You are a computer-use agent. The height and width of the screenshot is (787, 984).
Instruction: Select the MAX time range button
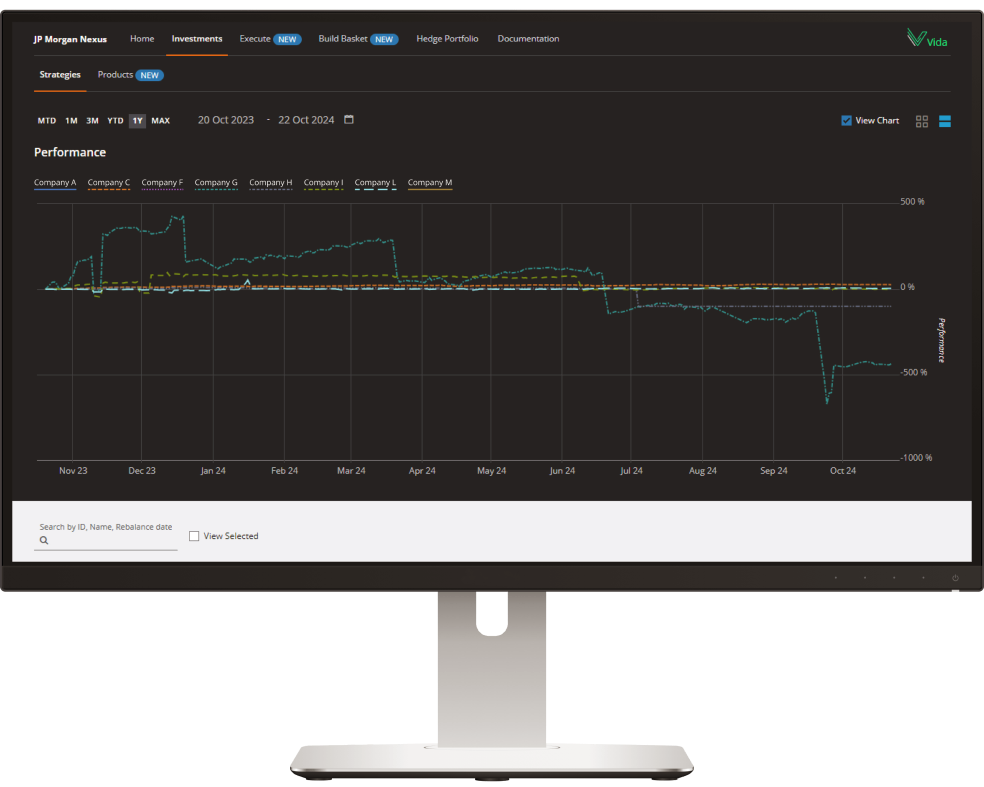tap(160, 121)
